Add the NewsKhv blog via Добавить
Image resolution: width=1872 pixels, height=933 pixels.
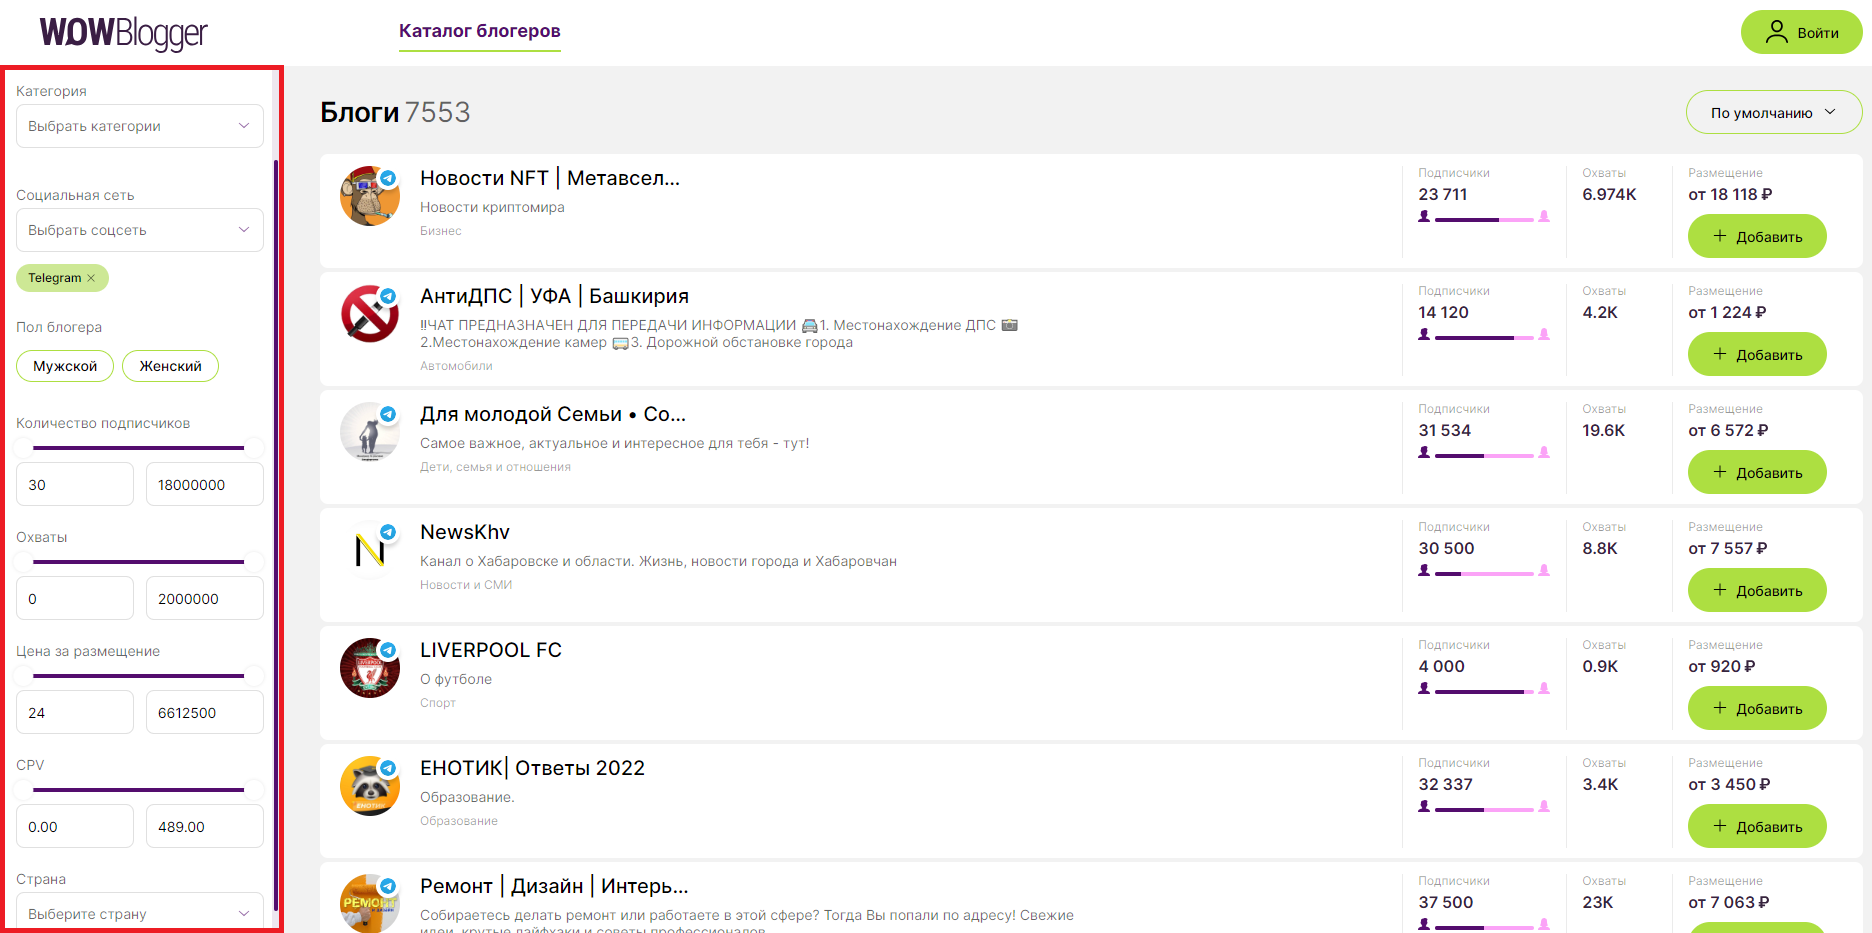[x=1757, y=591]
